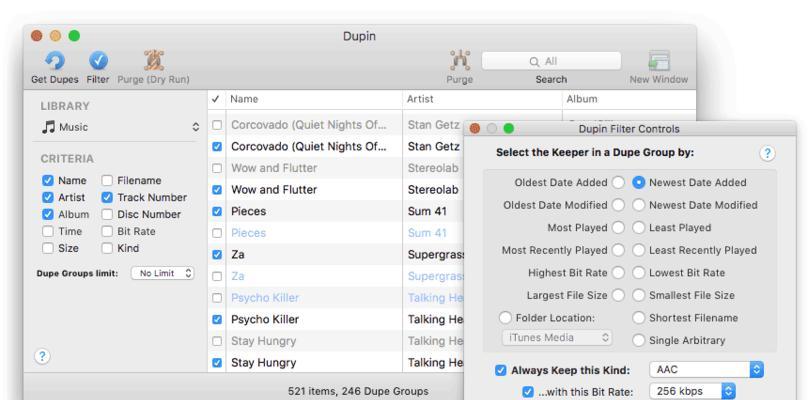Open the AAC kind dropdown
The width and height of the screenshot is (808, 400).
point(706,370)
